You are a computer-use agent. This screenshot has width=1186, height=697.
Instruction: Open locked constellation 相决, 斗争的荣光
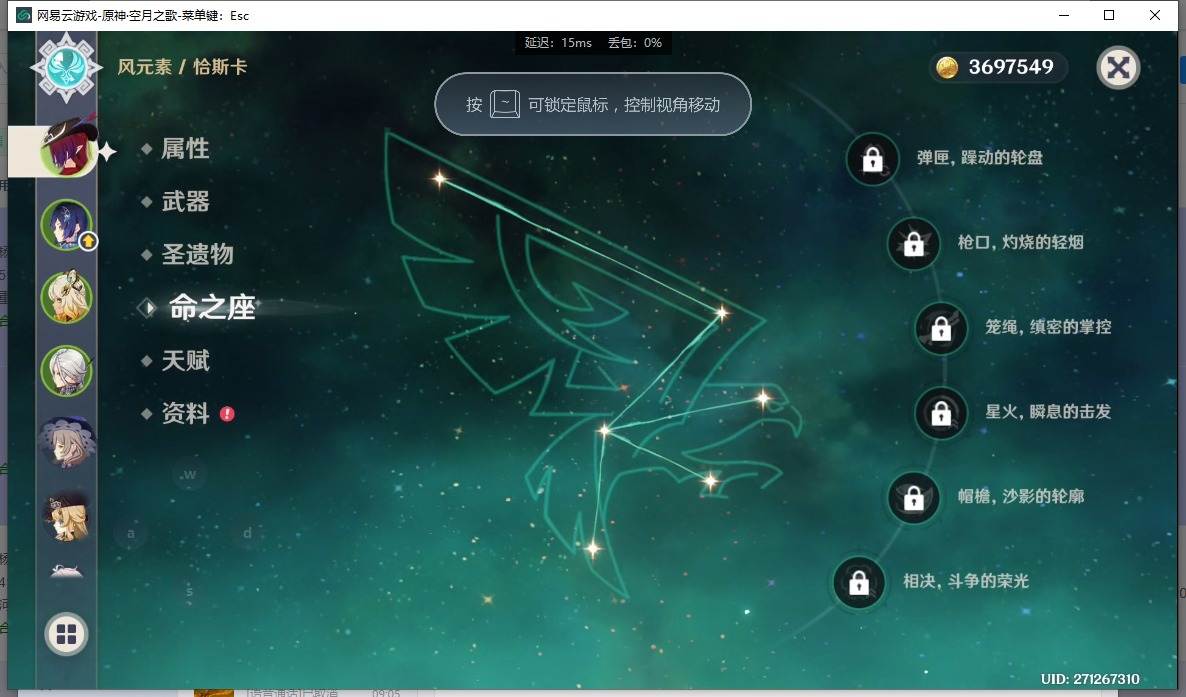[858, 583]
